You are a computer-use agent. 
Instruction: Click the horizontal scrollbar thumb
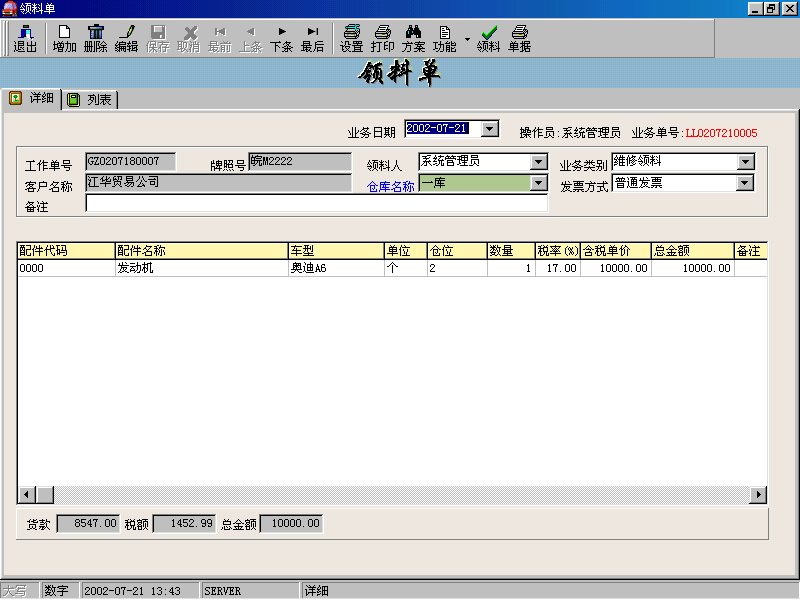(45, 494)
